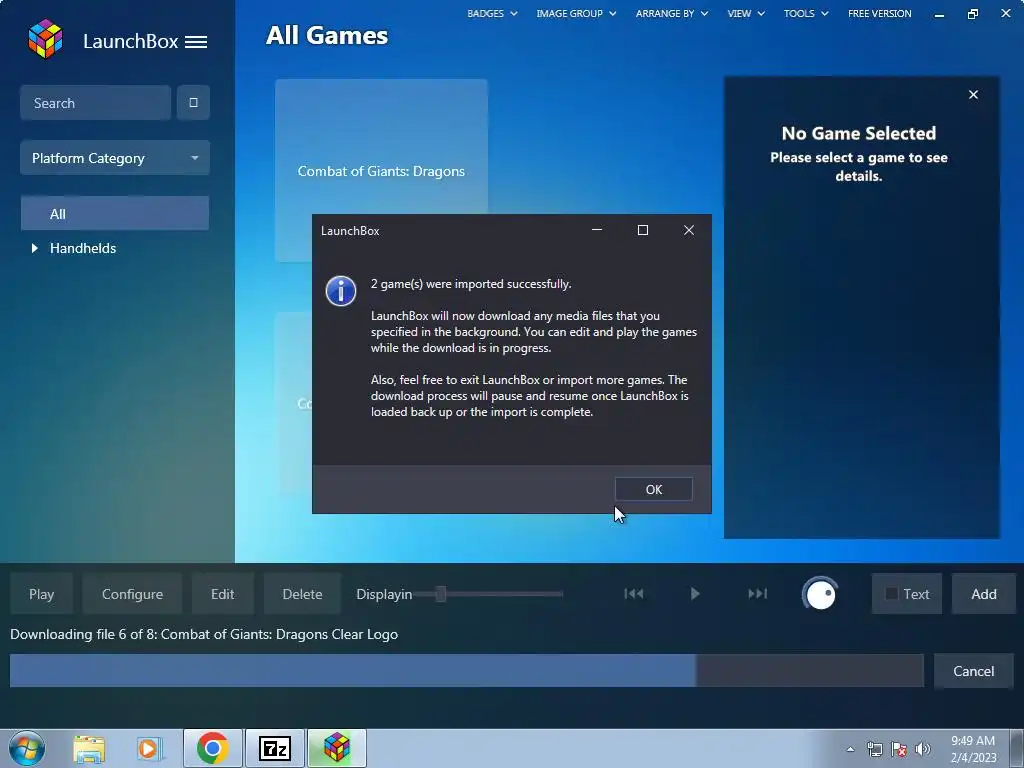The width and height of the screenshot is (1024, 768).
Task: Open the LaunchBox hamburger menu
Action: click(x=196, y=42)
